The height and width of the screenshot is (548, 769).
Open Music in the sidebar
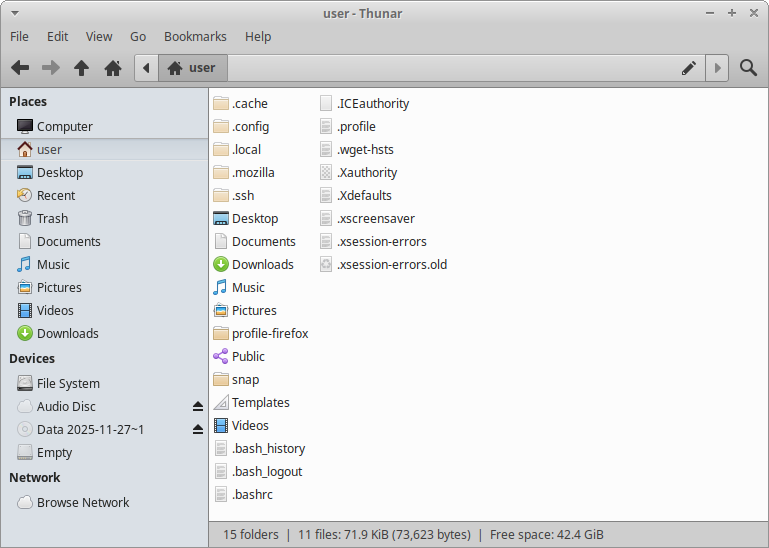pyautogui.click(x=104, y=264)
